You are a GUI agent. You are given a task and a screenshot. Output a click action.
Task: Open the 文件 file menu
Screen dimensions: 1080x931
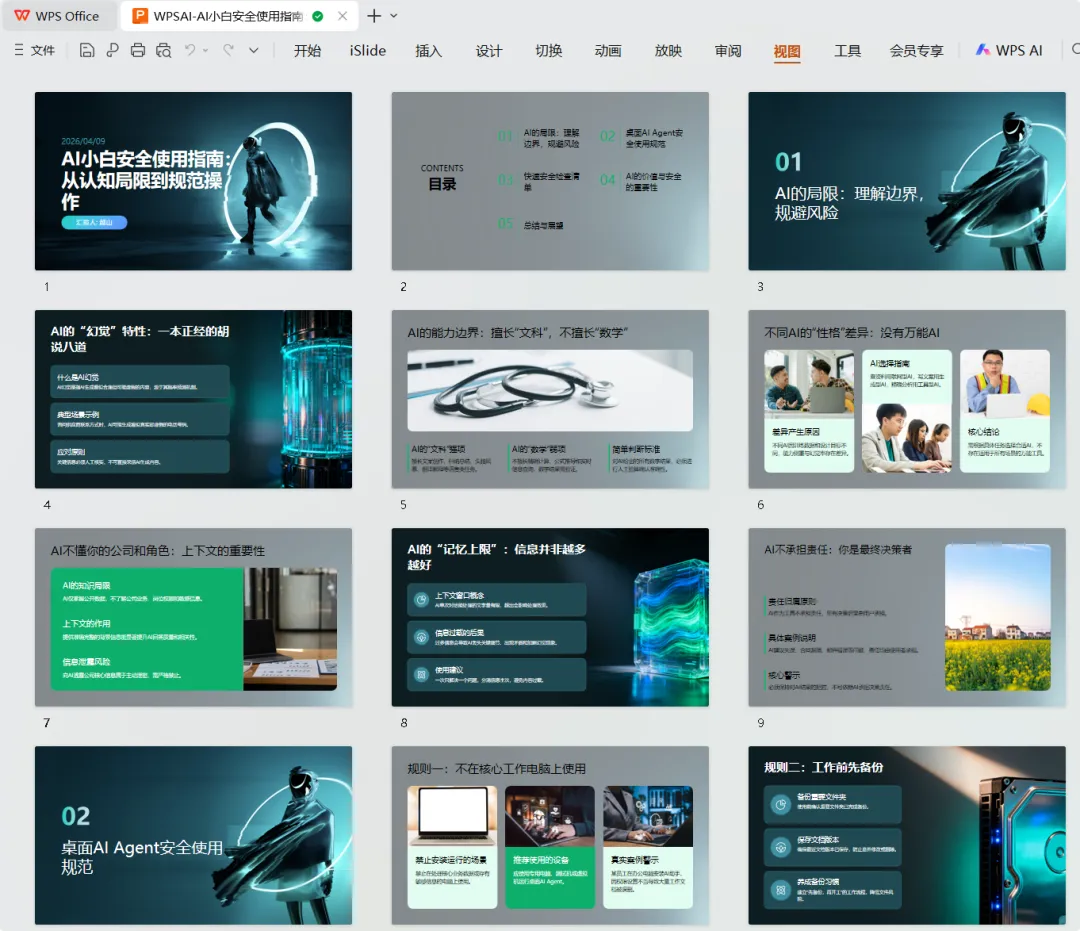[34, 50]
